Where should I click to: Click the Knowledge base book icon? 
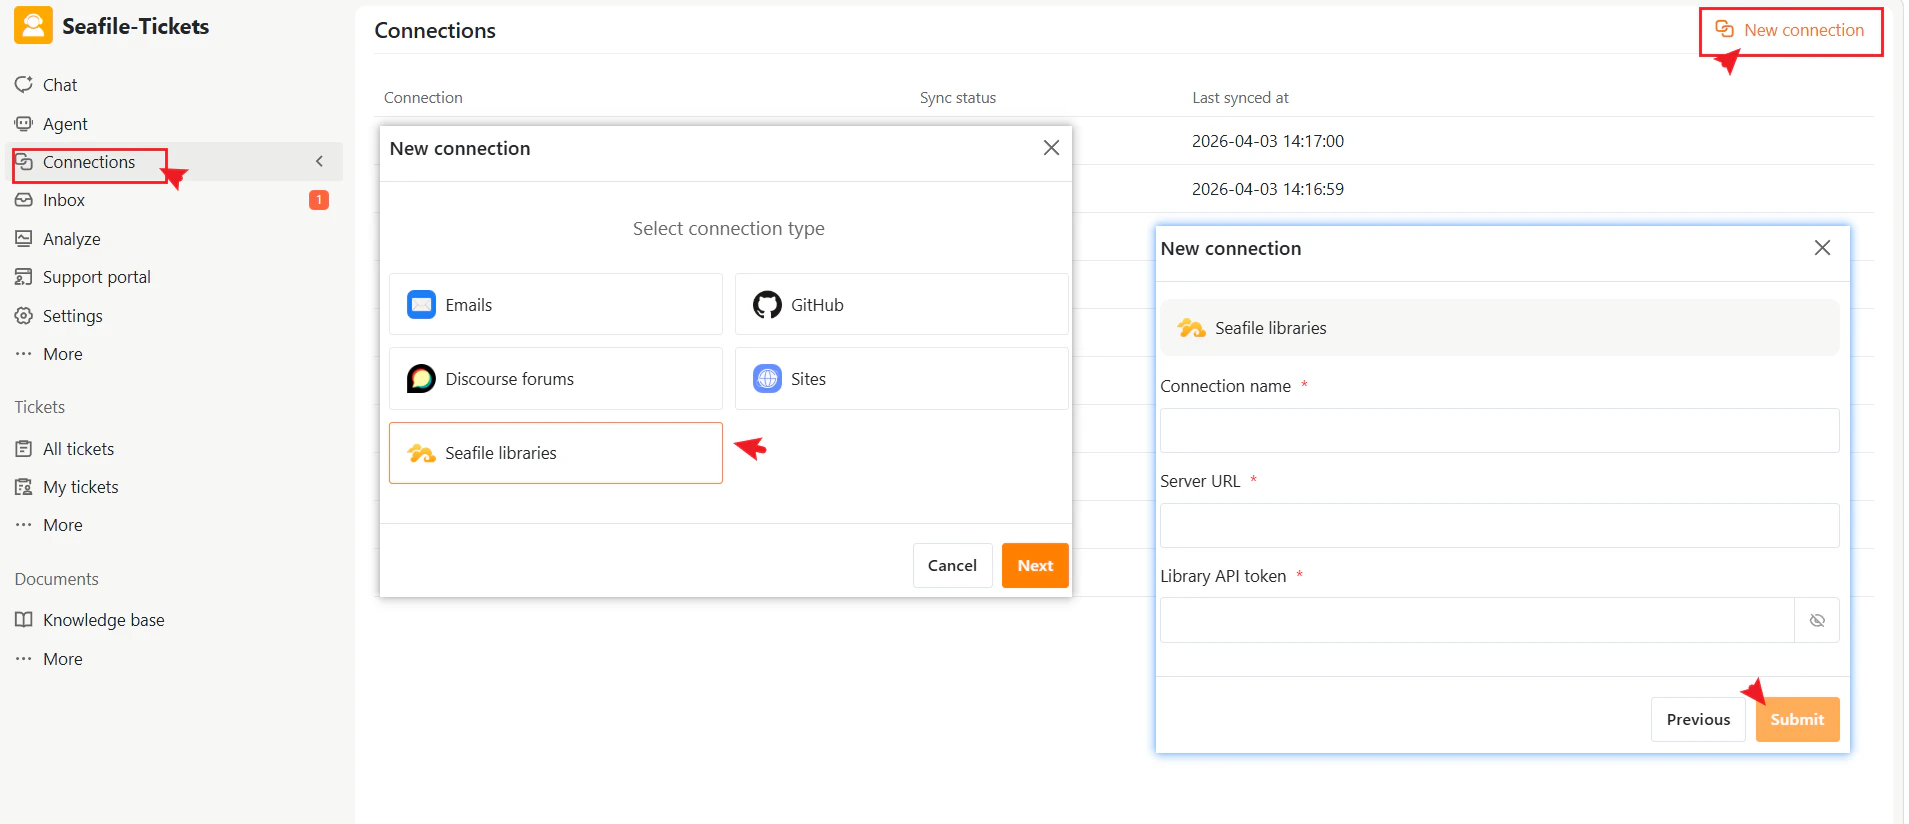click(24, 619)
